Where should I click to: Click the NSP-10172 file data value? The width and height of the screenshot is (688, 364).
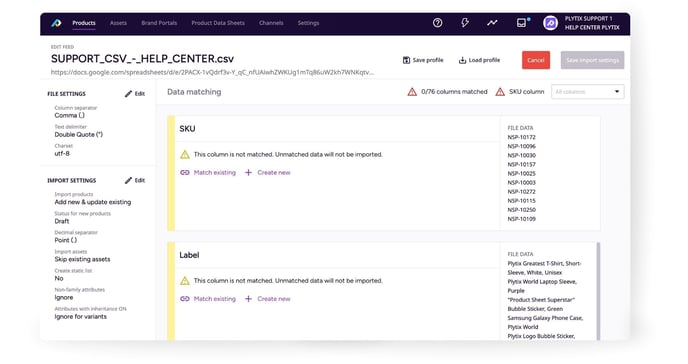point(521,137)
